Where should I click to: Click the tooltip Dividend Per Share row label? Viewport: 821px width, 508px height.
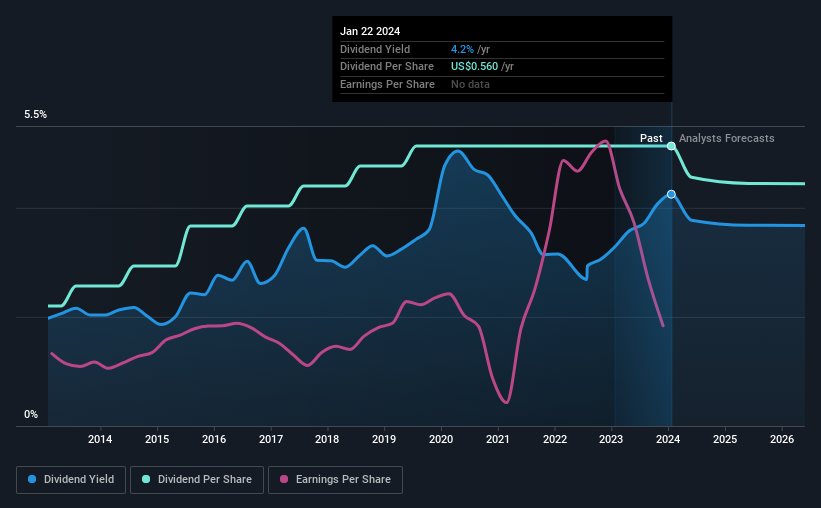pyautogui.click(x=387, y=67)
